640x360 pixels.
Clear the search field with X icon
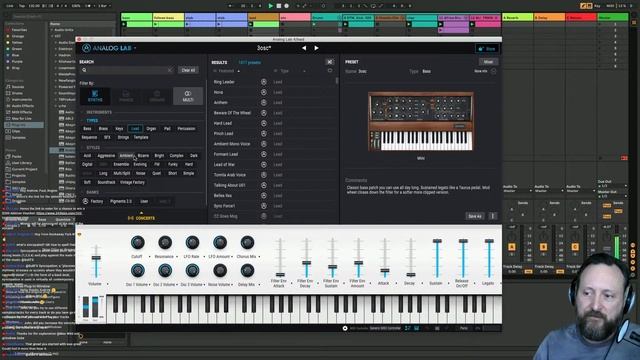point(170,70)
